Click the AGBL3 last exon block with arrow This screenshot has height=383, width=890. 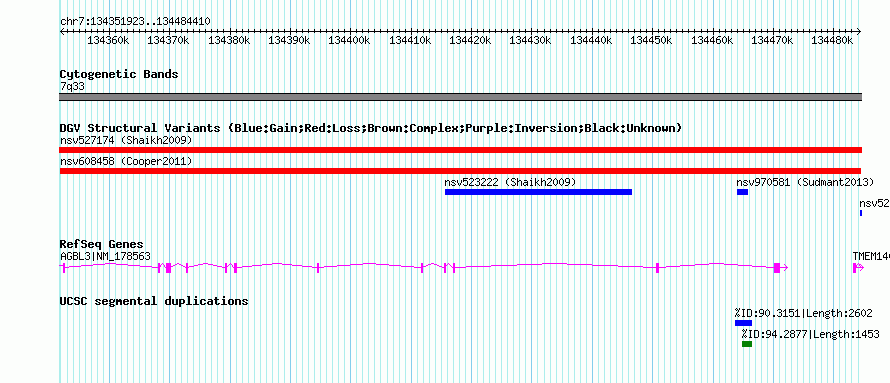pos(780,268)
